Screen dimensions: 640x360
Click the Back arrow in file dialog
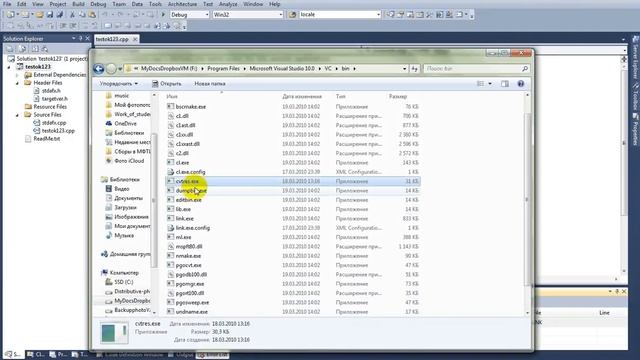(99, 69)
